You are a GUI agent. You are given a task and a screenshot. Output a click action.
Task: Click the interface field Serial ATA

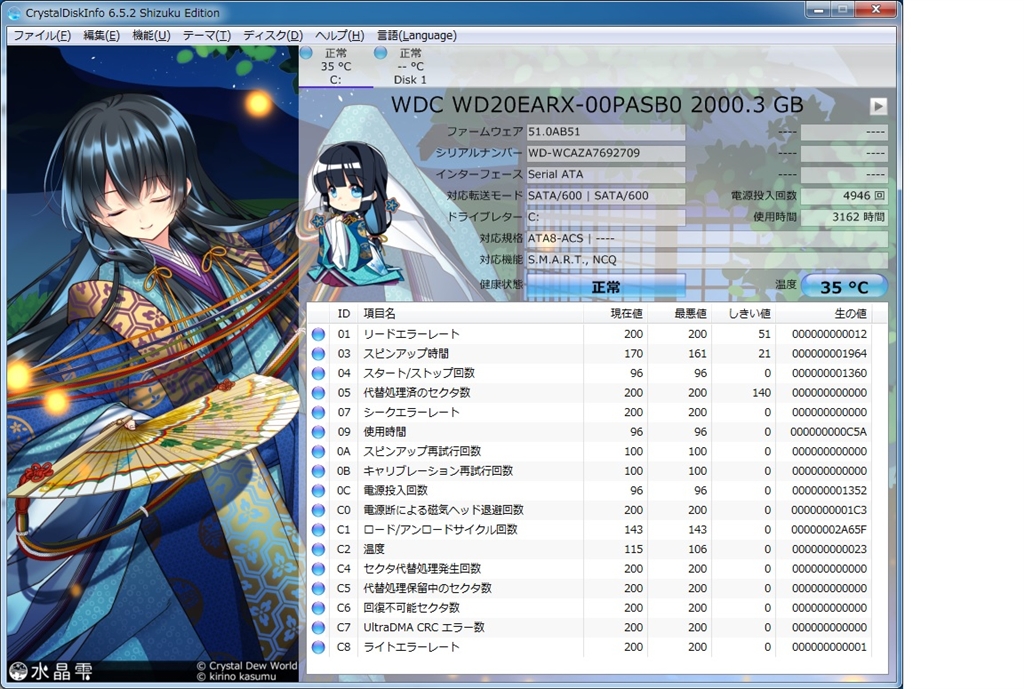tap(605, 174)
